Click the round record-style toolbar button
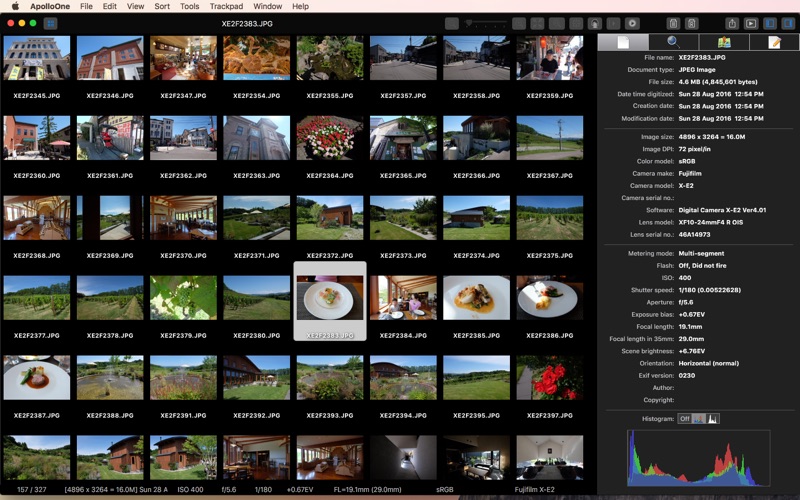The image size is (800, 500). pos(632,22)
